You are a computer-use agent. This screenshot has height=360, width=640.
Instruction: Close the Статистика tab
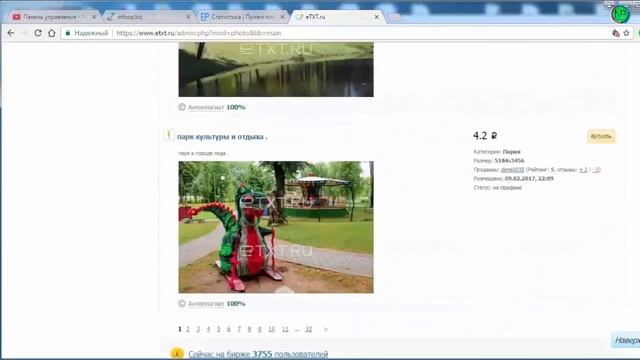[282, 17]
